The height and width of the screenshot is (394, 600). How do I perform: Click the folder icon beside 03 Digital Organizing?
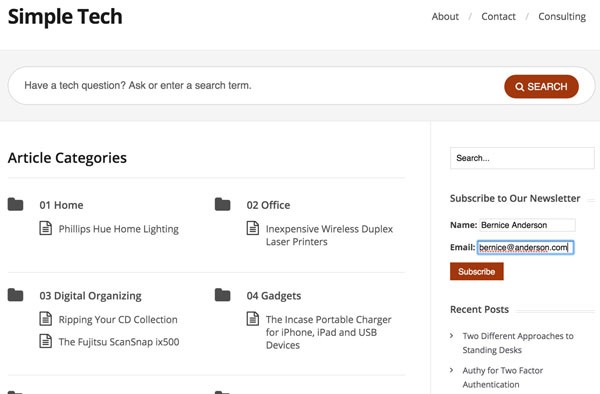click(15, 295)
